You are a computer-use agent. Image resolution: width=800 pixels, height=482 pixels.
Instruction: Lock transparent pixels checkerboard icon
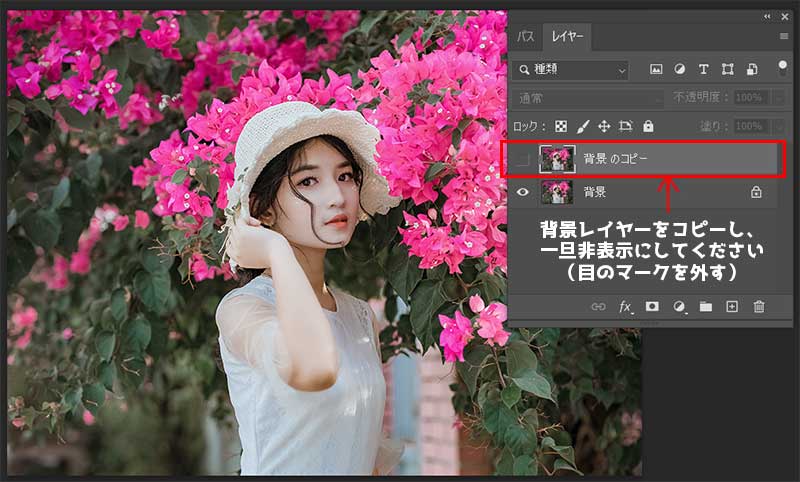(561, 126)
